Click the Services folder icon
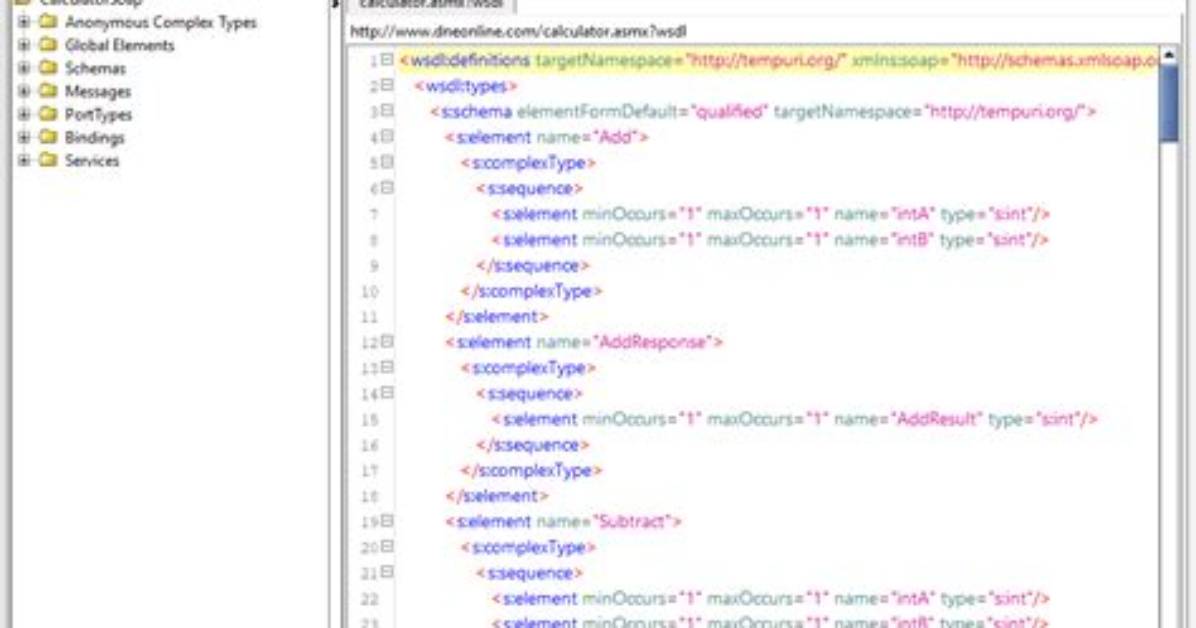 coord(48,160)
